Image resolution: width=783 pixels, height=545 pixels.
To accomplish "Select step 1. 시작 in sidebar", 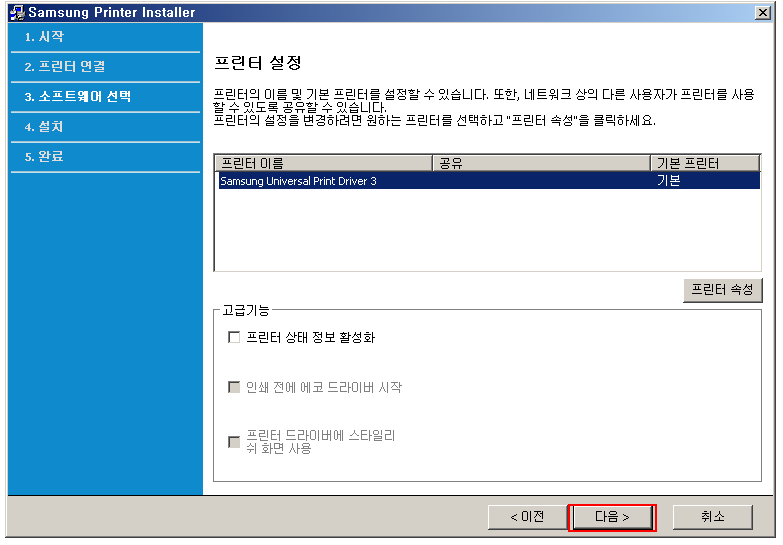I will tap(44, 36).
